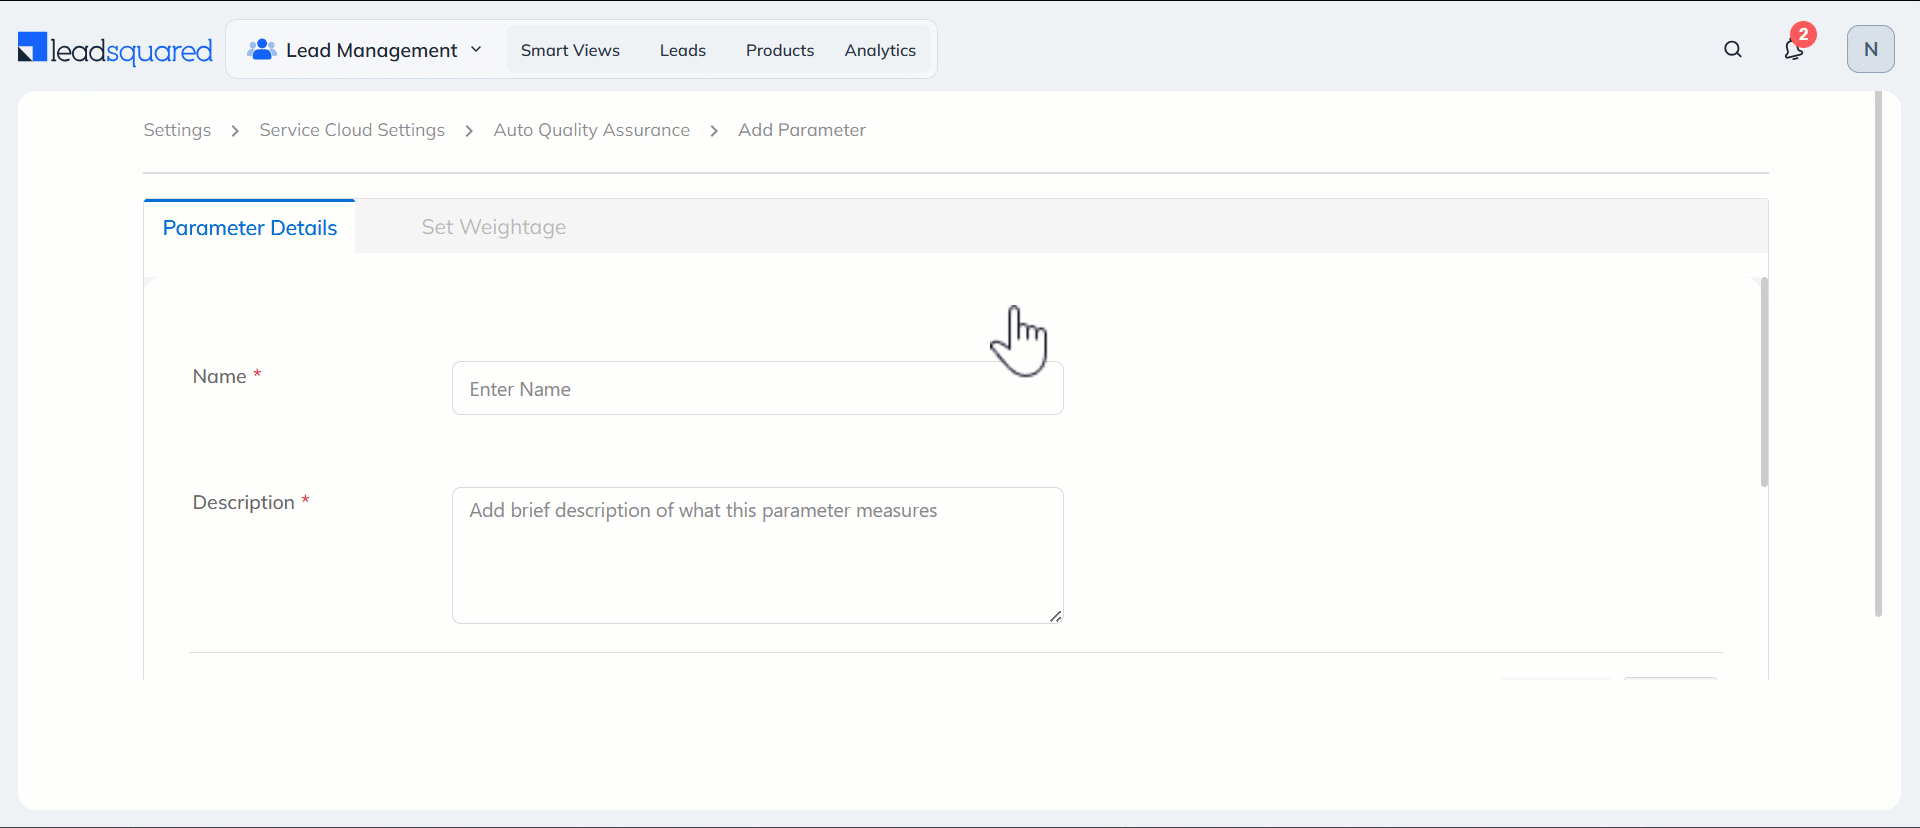Viewport: 1920px width, 828px height.
Task: Go to Service Cloud Settings breadcrumb
Action: [352, 130]
